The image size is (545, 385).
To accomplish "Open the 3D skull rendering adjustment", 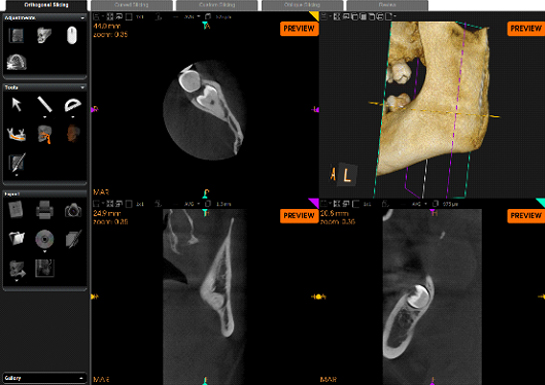I will [x=44, y=35].
